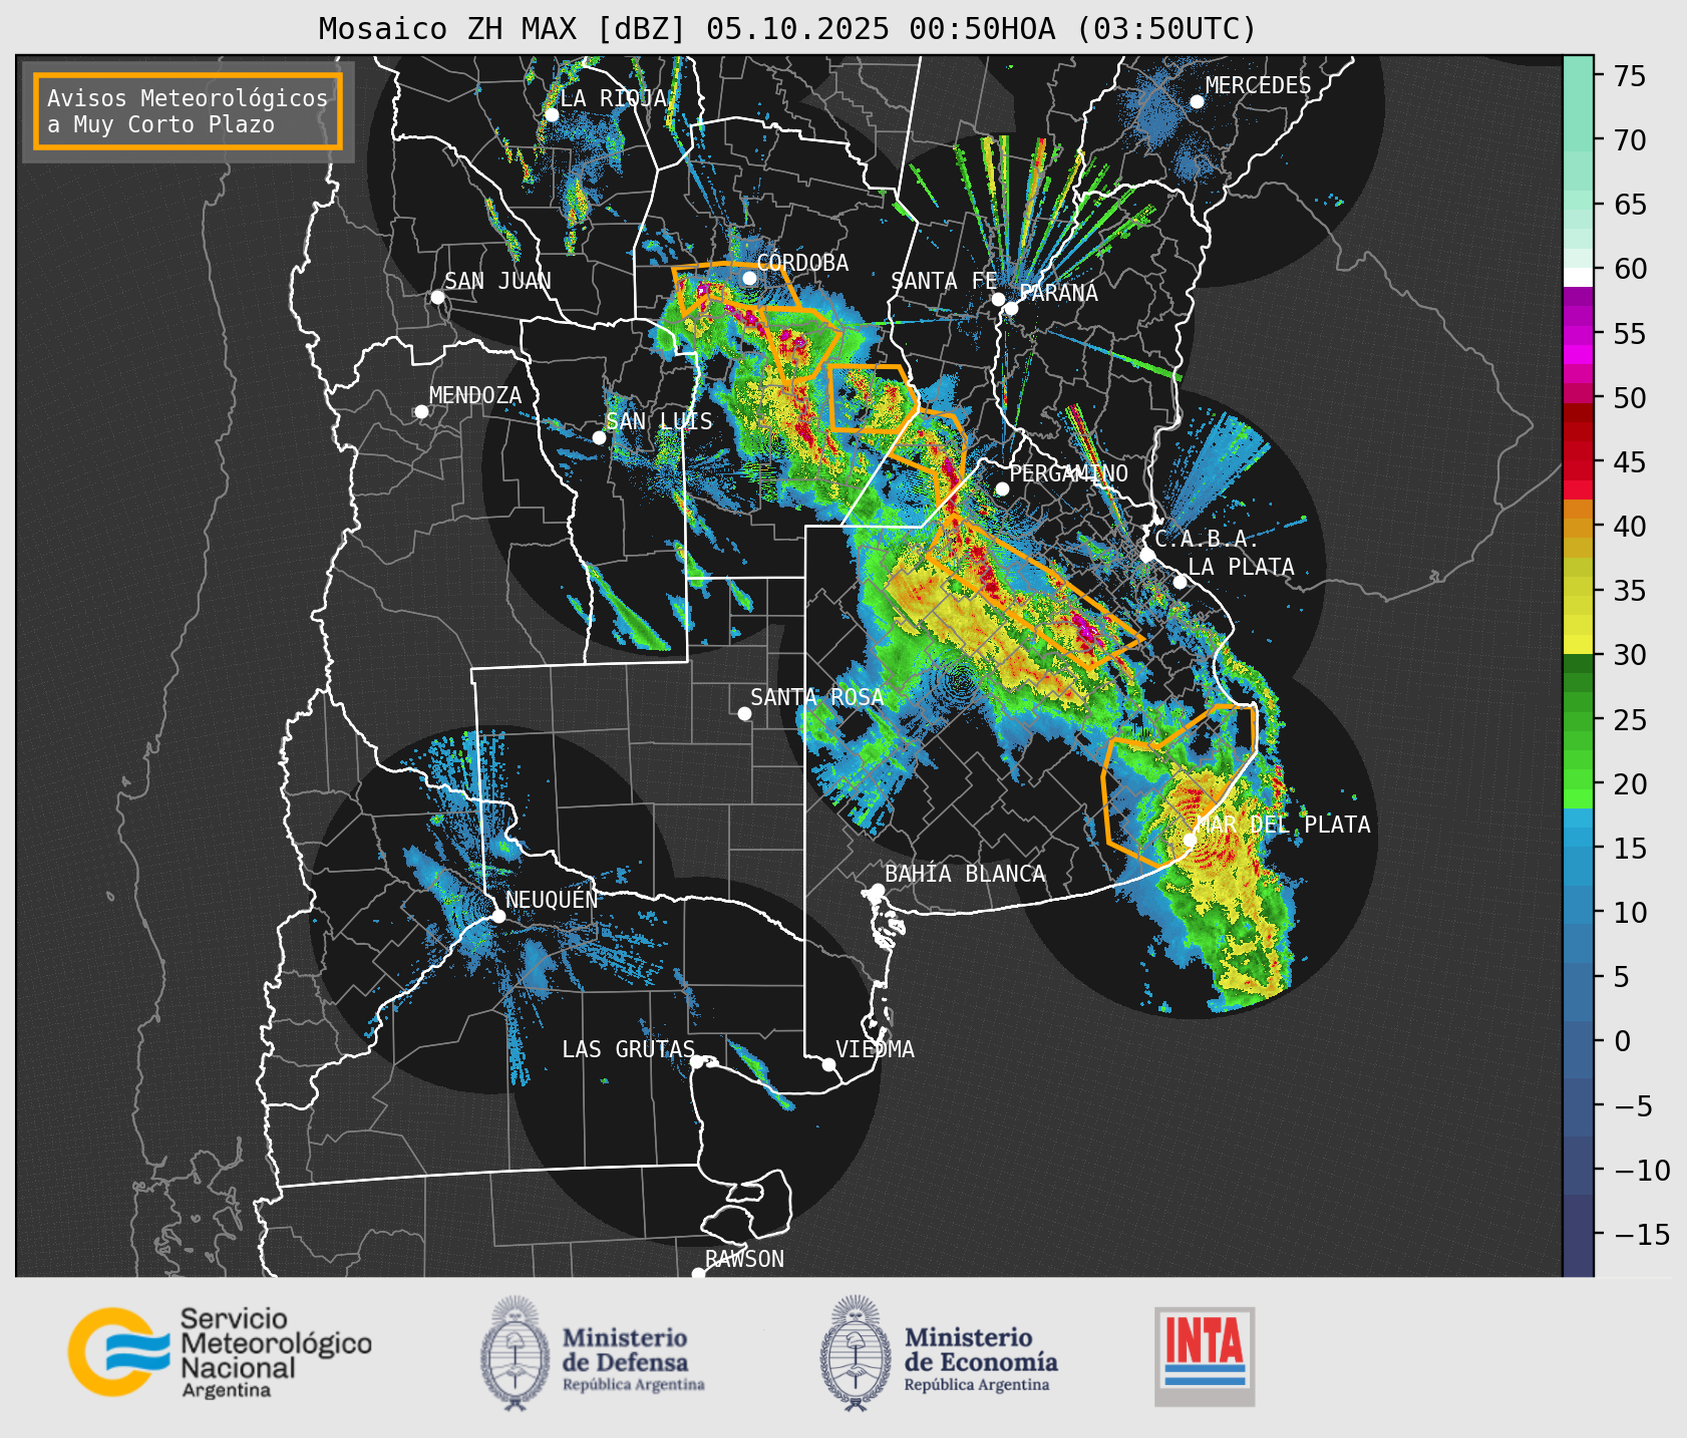This screenshot has height=1438, width=1687.
Task: Select the Bahía Blanca marker dot
Action: pos(877,890)
